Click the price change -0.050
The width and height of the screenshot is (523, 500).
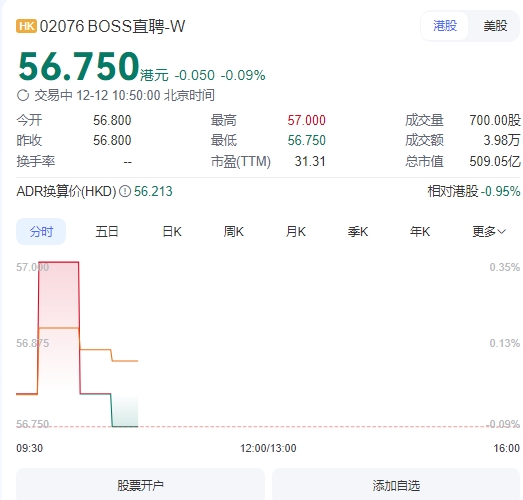click(x=195, y=75)
